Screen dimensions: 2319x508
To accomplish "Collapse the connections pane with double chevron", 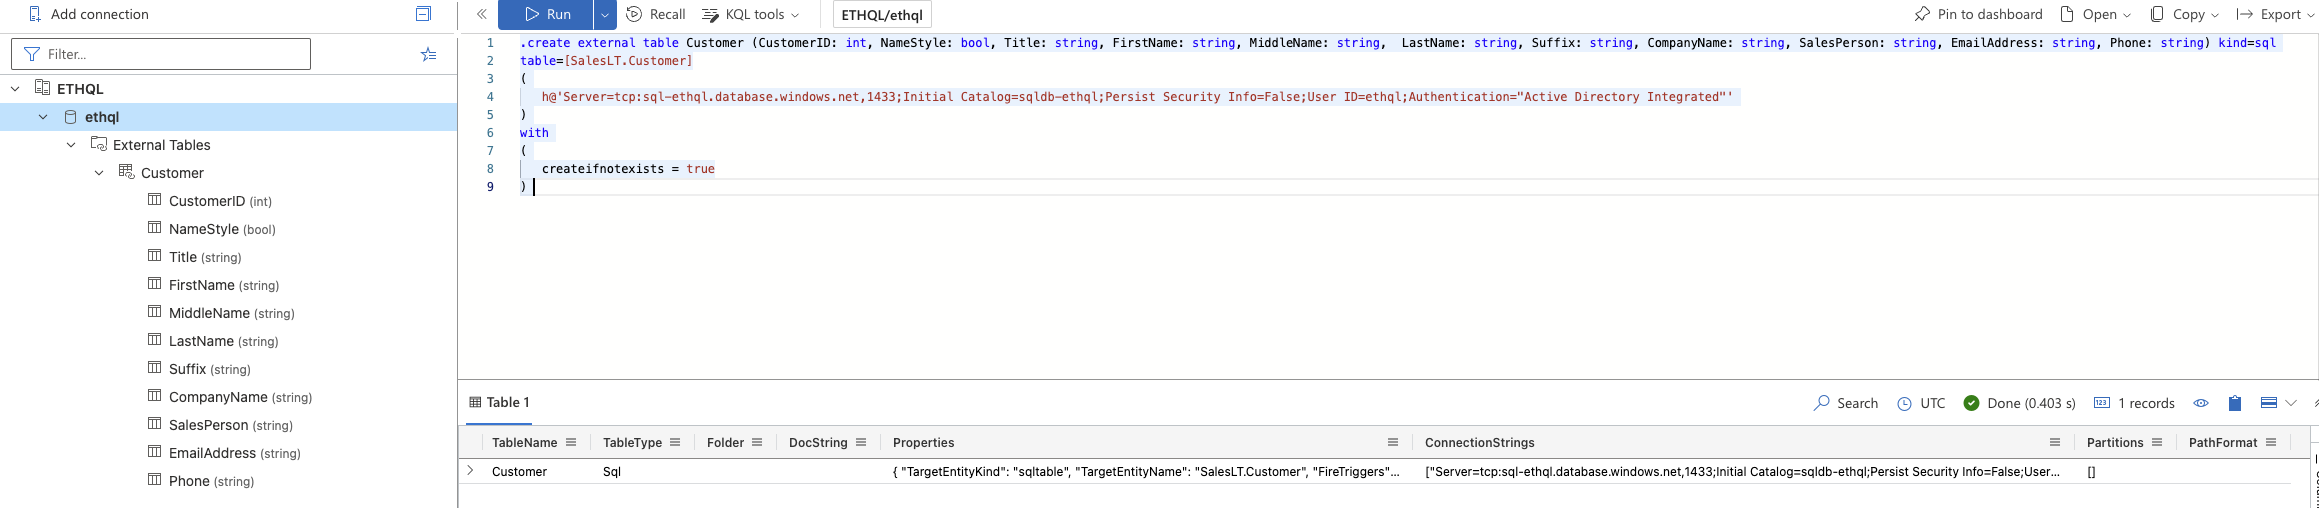I will (481, 14).
